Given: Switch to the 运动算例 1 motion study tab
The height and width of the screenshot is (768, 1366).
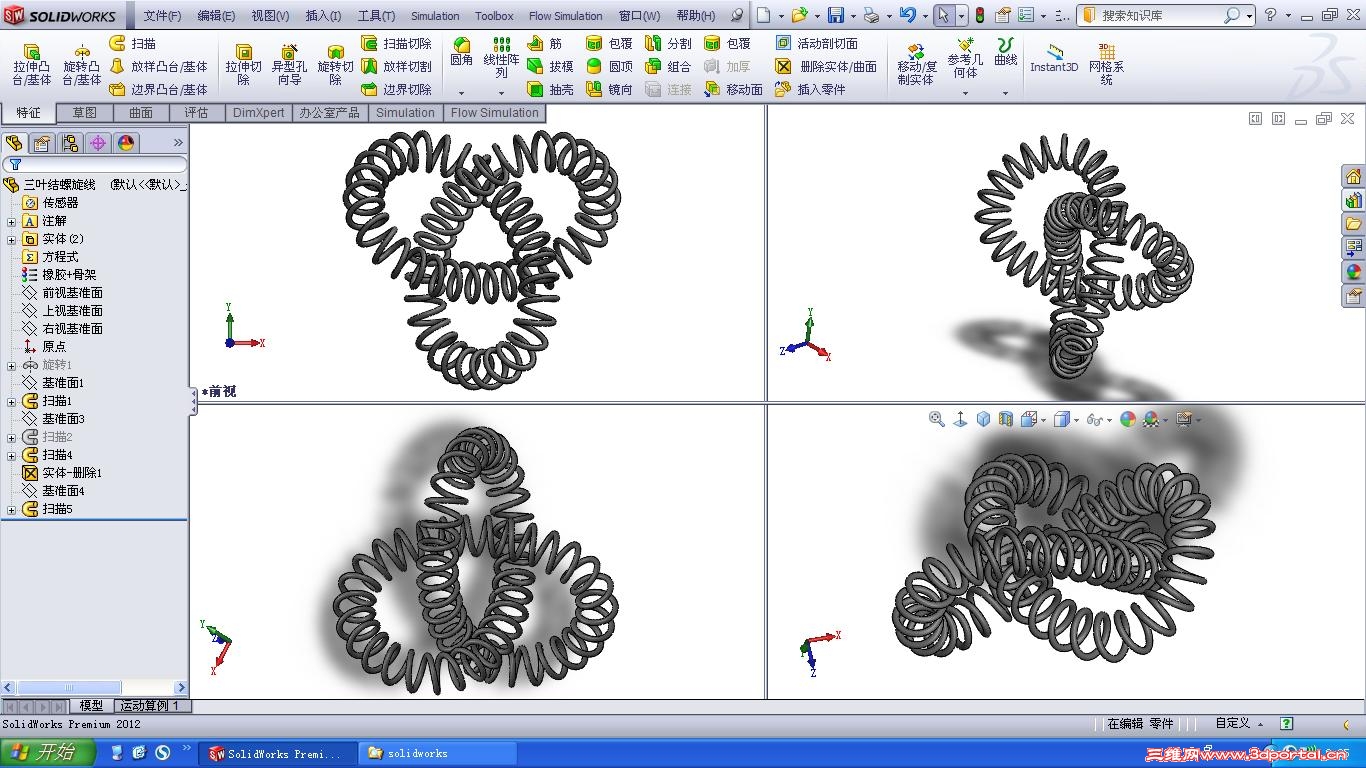Looking at the screenshot, I should (150, 705).
